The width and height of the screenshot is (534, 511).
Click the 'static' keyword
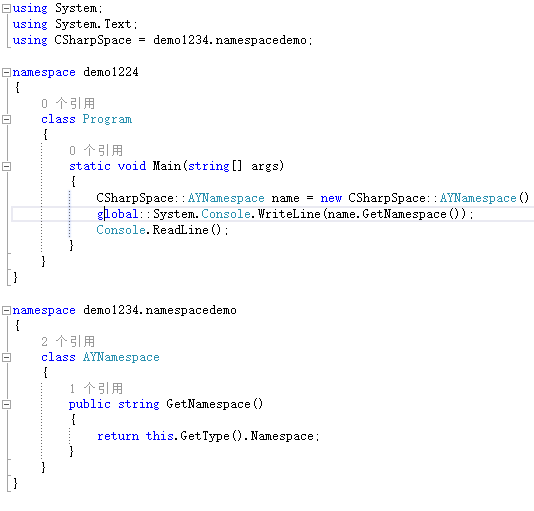click(90, 166)
